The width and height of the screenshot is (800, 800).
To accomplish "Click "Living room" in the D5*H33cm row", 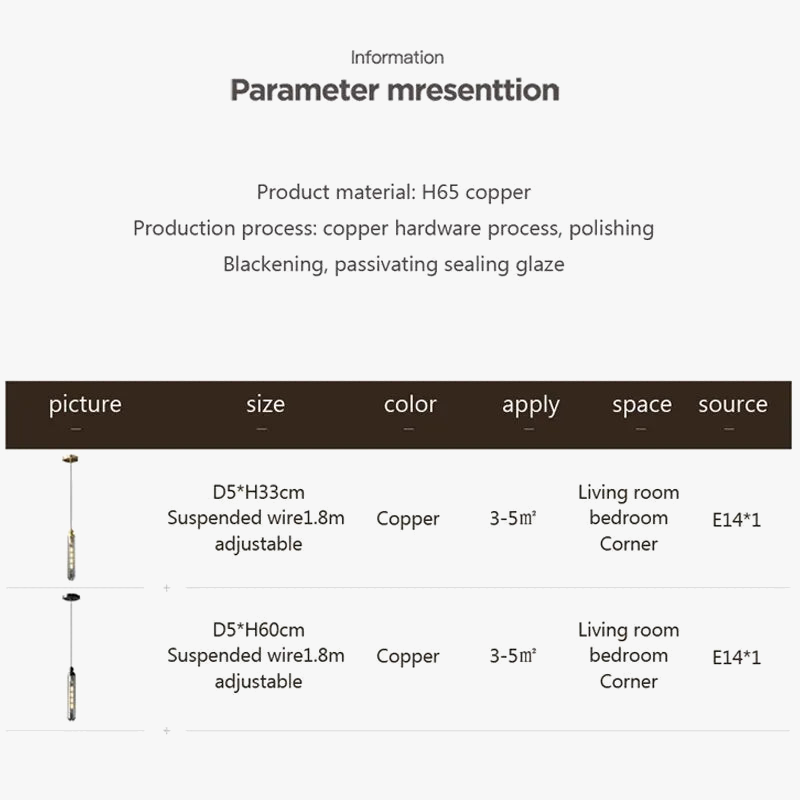I will click(x=628, y=492).
